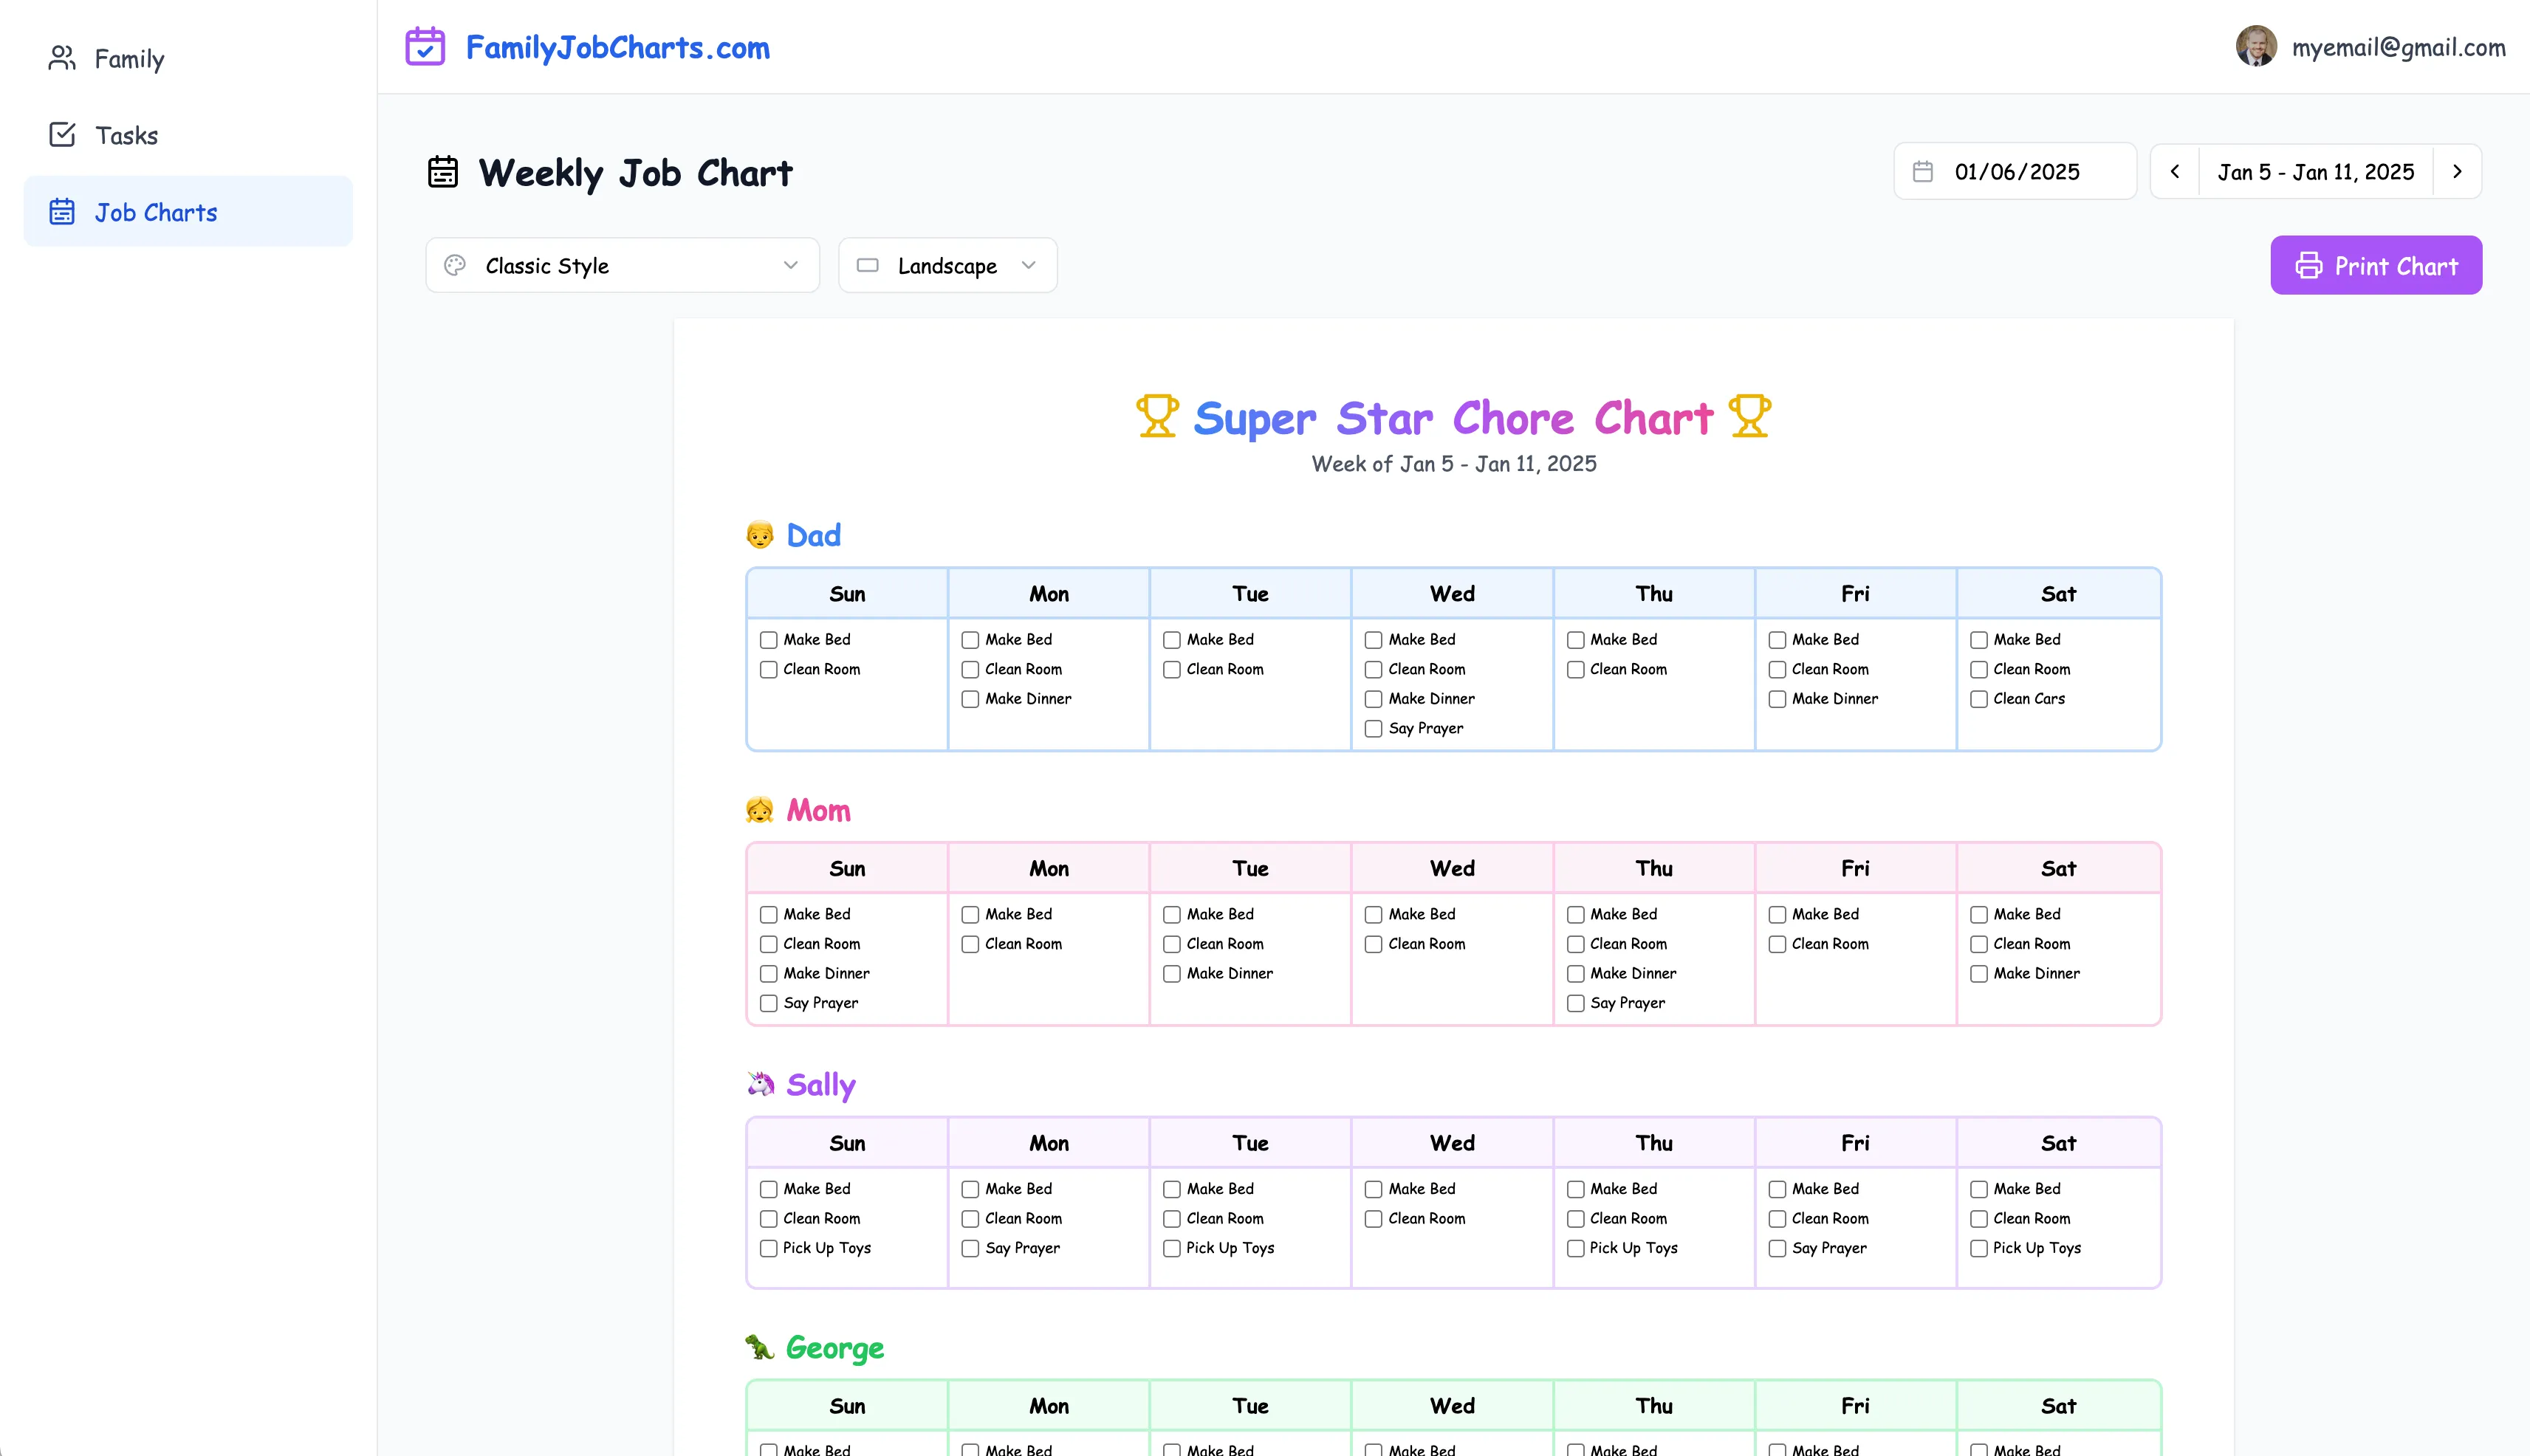
Task: Click the FamilyJobCharts.com site link
Action: coord(617,47)
